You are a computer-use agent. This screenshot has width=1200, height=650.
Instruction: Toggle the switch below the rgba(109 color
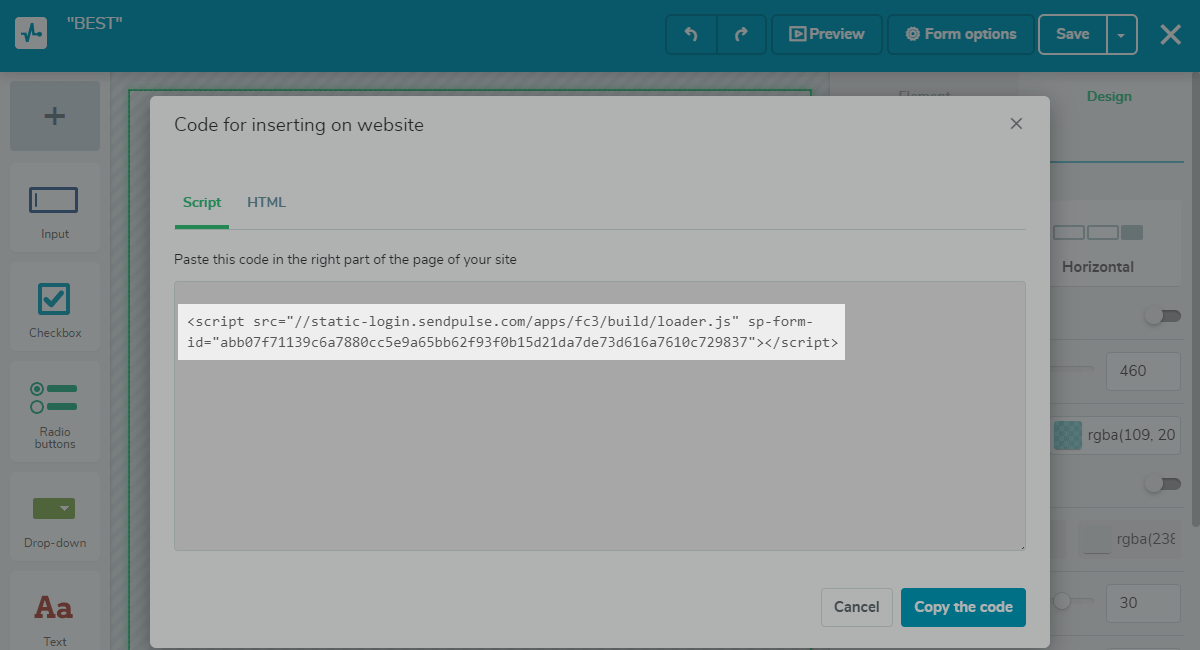coord(1162,484)
